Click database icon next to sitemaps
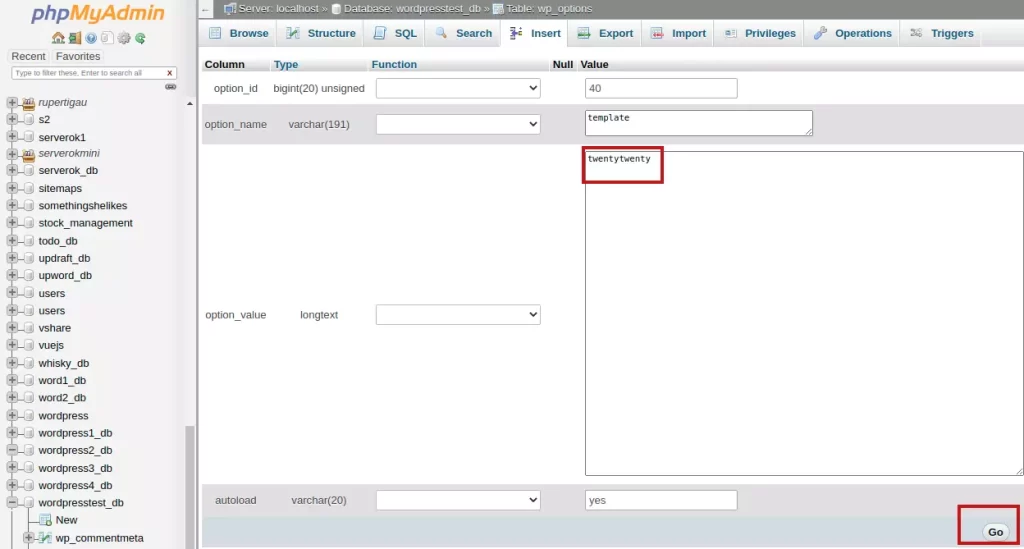Image resolution: width=1024 pixels, height=549 pixels. tap(28, 188)
